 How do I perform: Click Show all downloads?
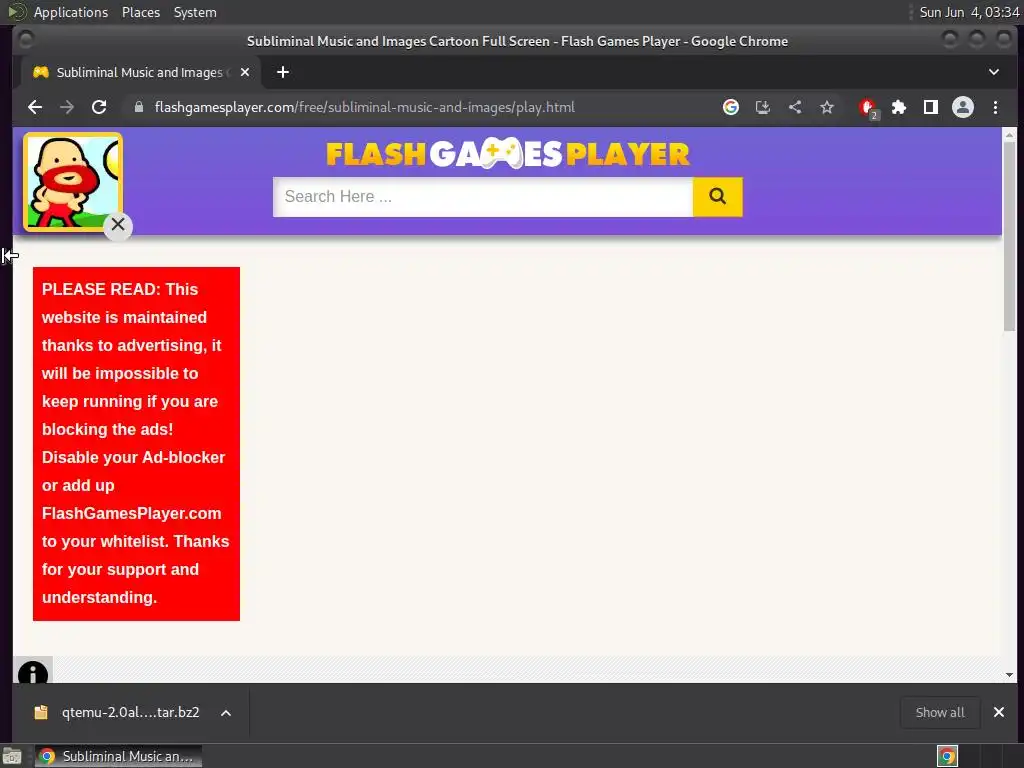[x=940, y=712]
